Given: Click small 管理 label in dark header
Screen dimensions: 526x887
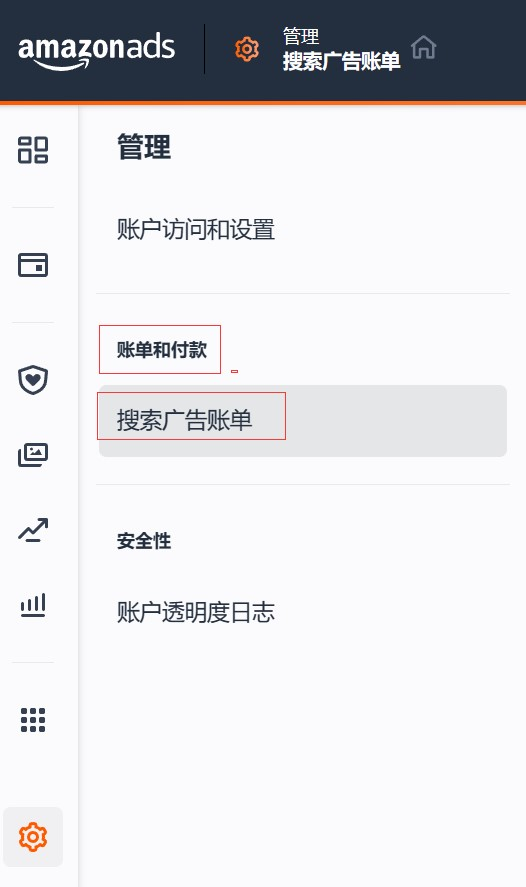Looking at the screenshot, I should click(300, 36).
